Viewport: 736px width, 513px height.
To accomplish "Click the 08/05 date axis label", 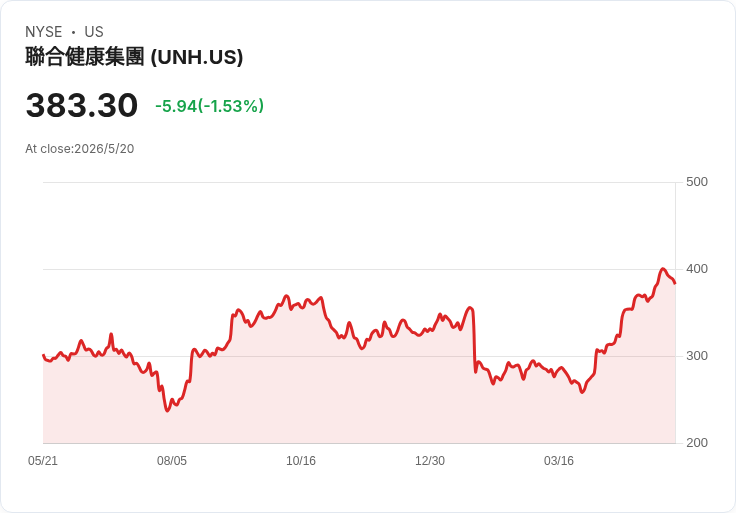I will (172, 461).
